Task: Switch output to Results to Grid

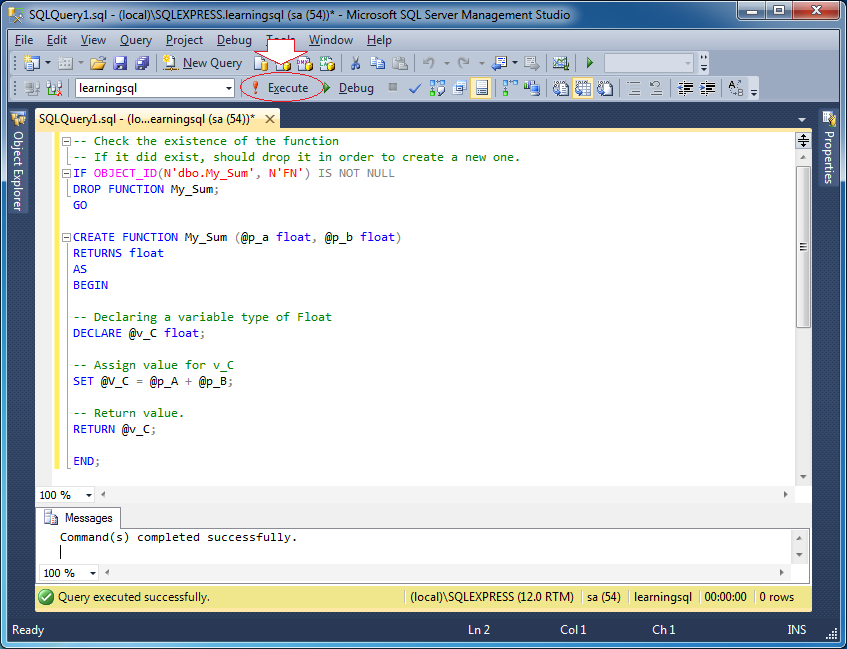Action: [582, 88]
